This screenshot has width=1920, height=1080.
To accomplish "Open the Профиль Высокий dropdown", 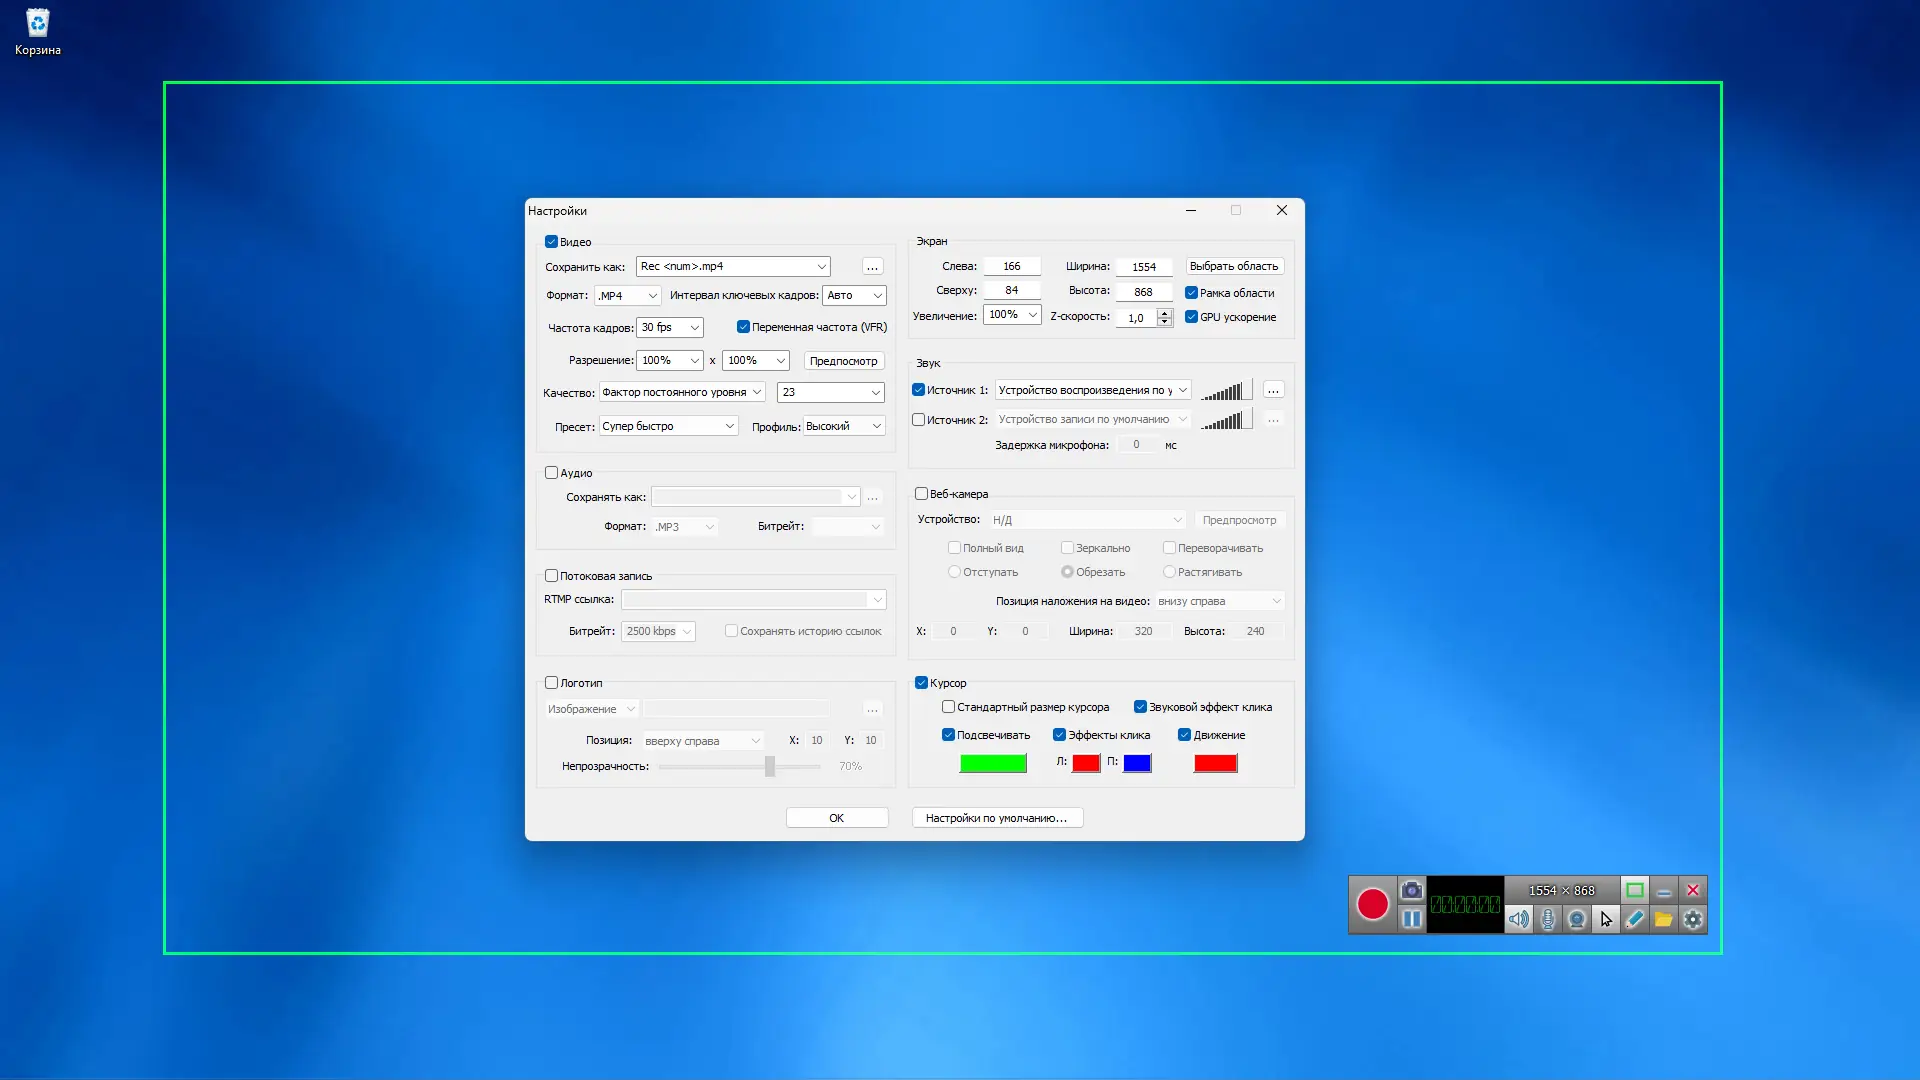I will tap(844, 426).
